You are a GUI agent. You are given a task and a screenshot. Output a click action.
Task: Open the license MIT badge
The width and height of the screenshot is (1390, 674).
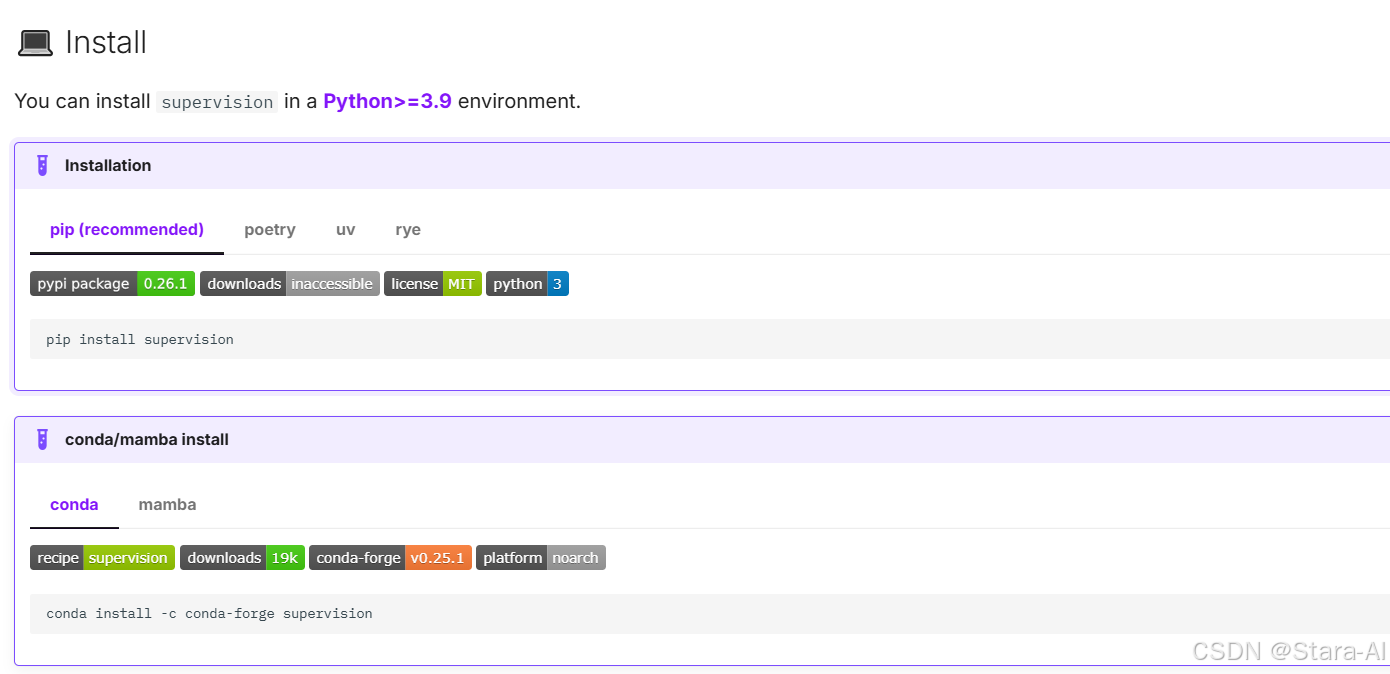pos(433,284)
